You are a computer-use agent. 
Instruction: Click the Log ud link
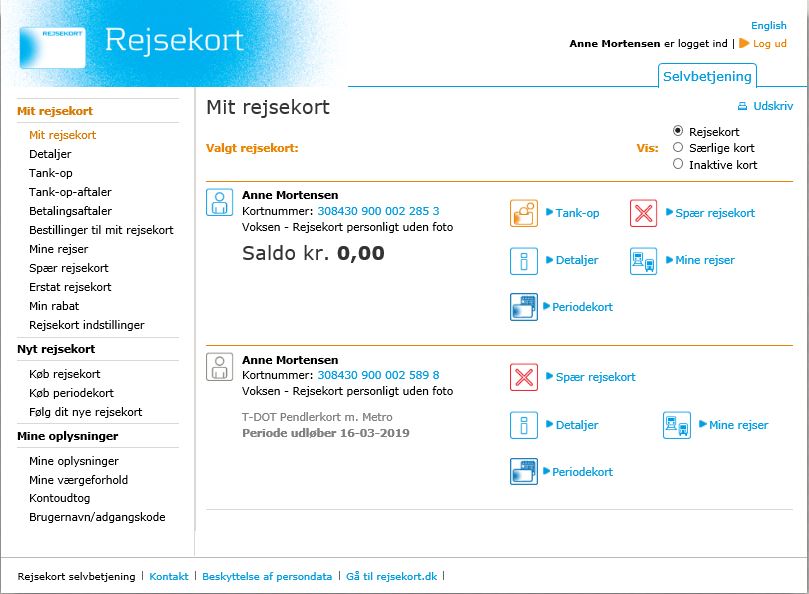(x=769, y=44)
